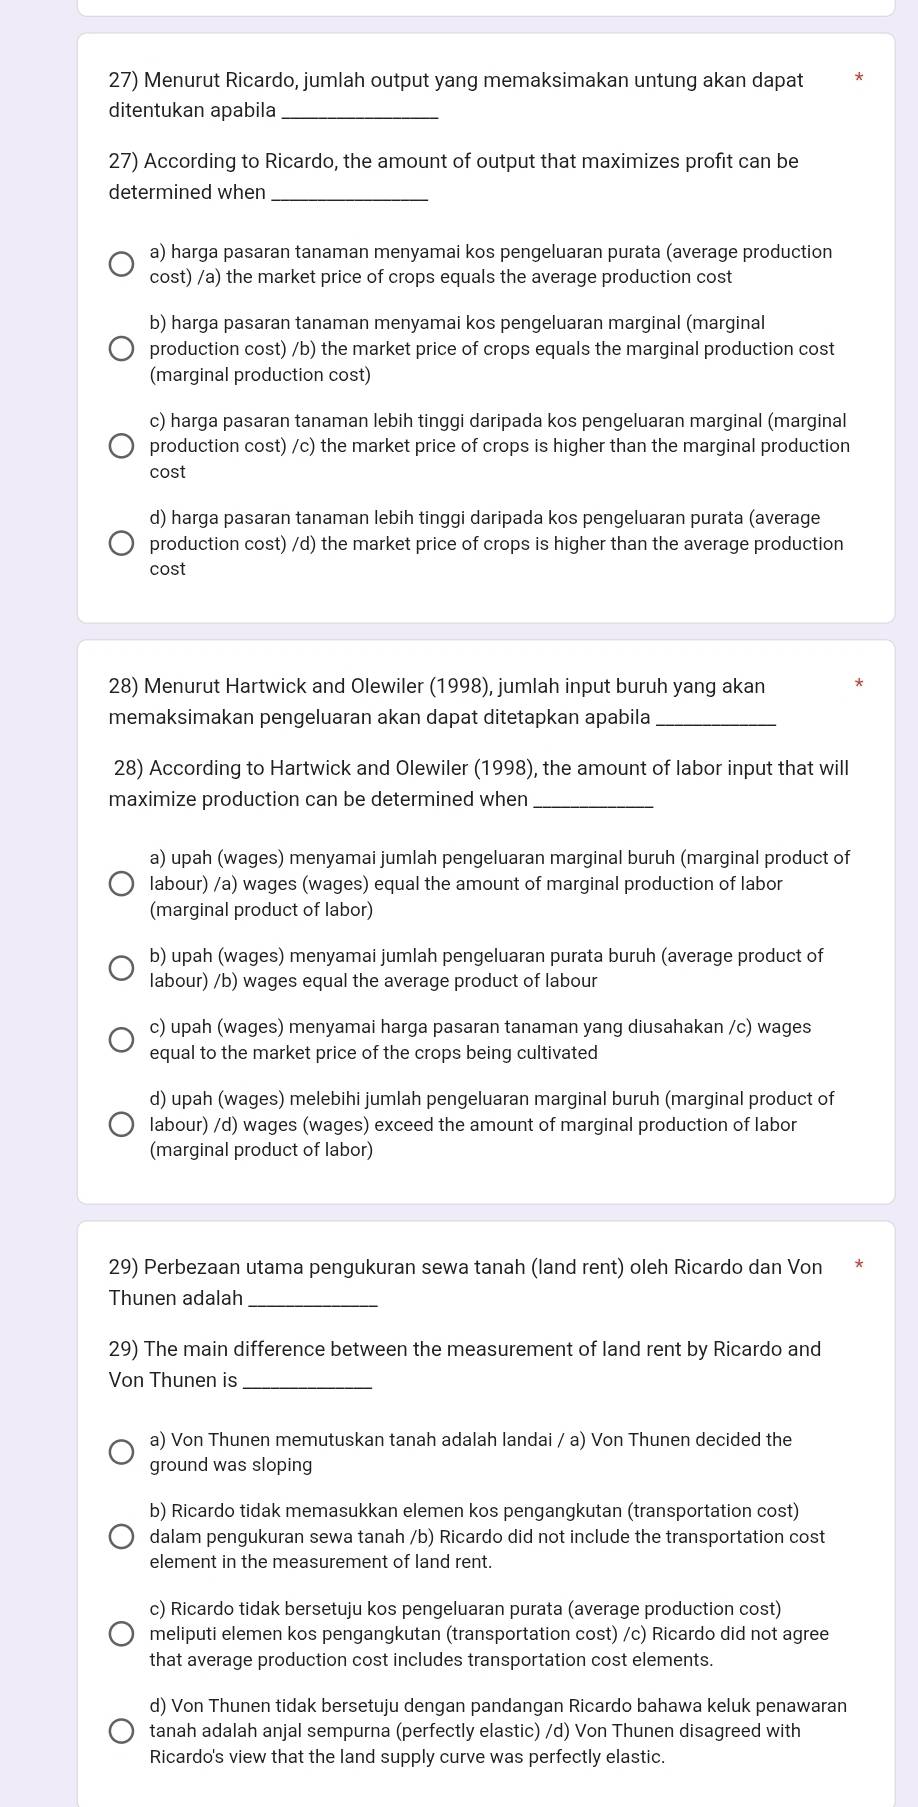Select d) Von Thunen disagreed on perfectly elastic supply
Image resolution: width=918 pixels, height=1807 pixels.
(121, 1731)
